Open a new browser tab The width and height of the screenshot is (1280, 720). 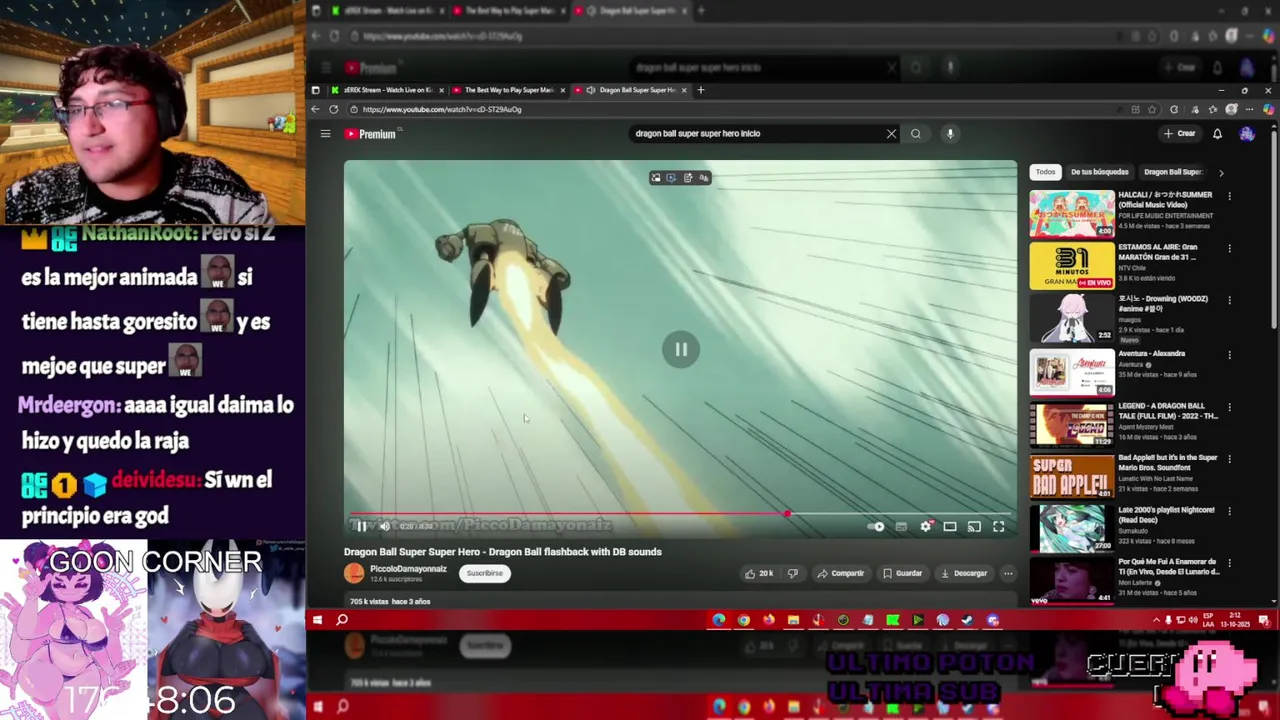pos(700,90)
